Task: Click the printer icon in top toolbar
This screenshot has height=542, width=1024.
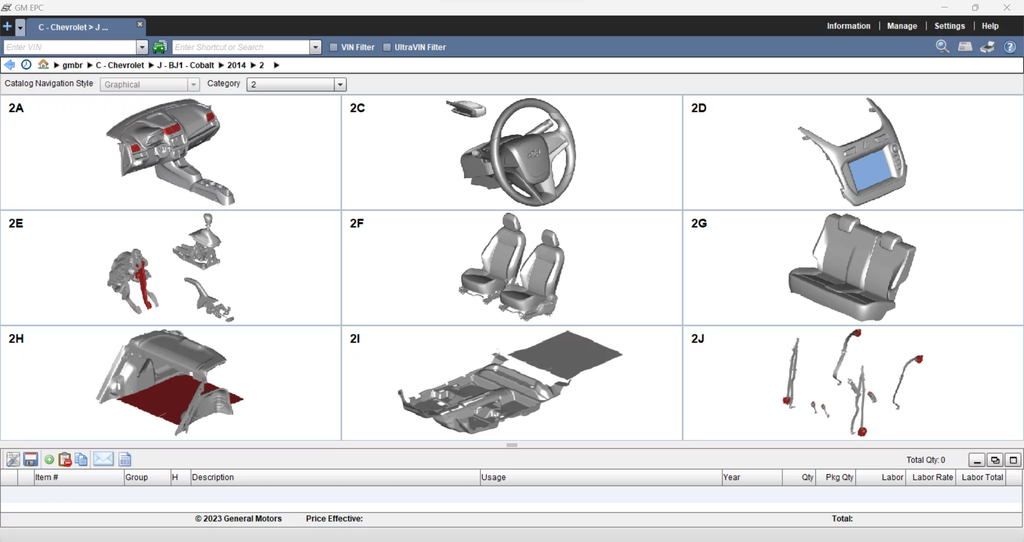Action: 987,47
